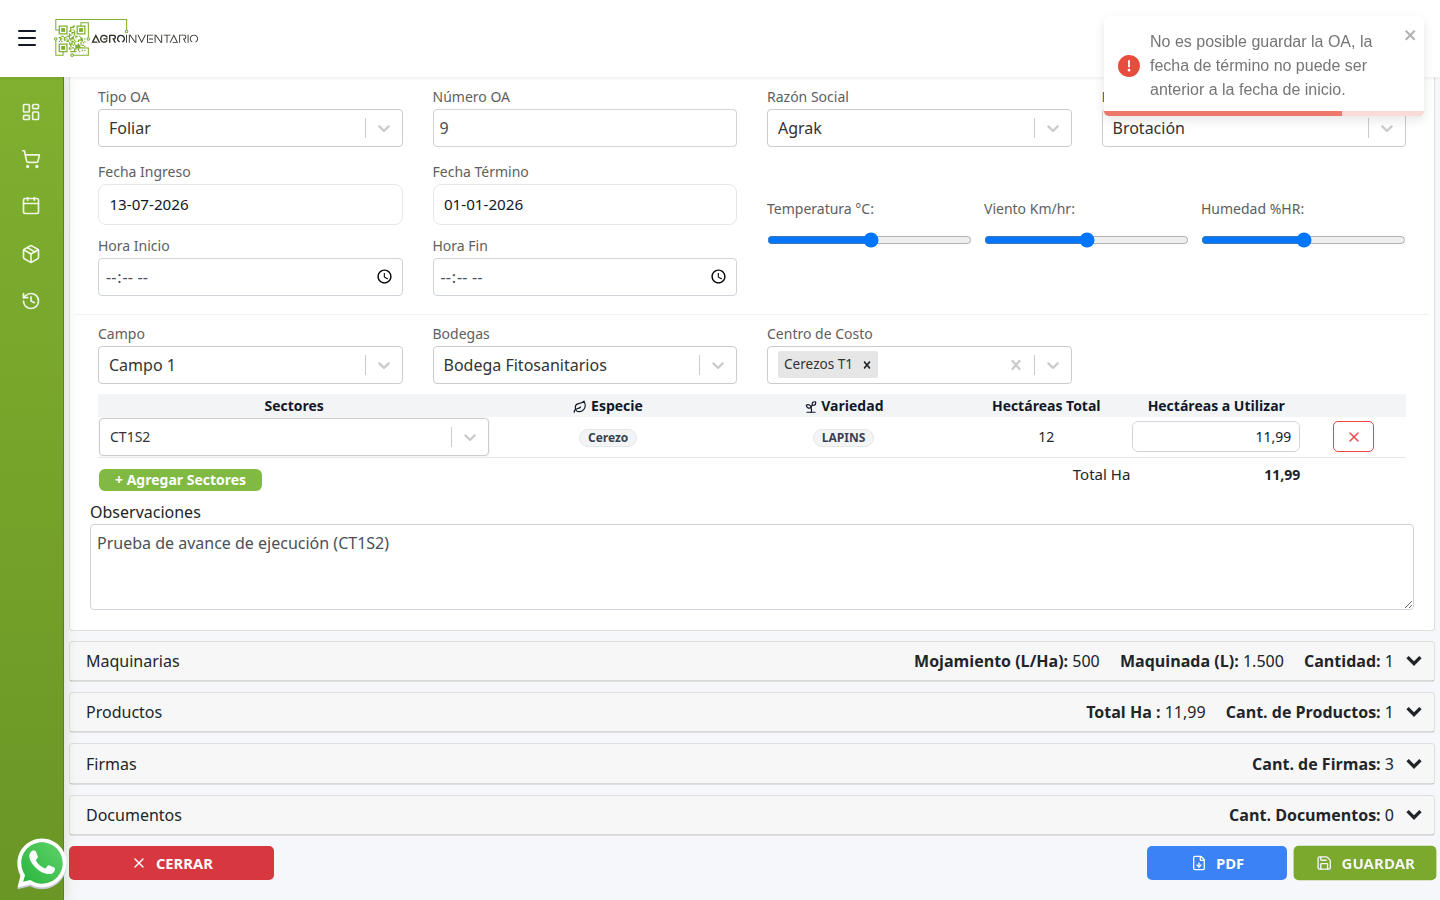This screenshot has height=900, width=1440.
Task: Open the Hora Inicio time picker clock
Action: [384, 277]
